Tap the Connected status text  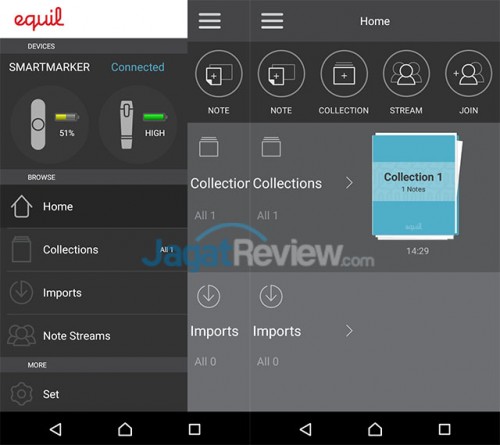(x=138, y=67)
